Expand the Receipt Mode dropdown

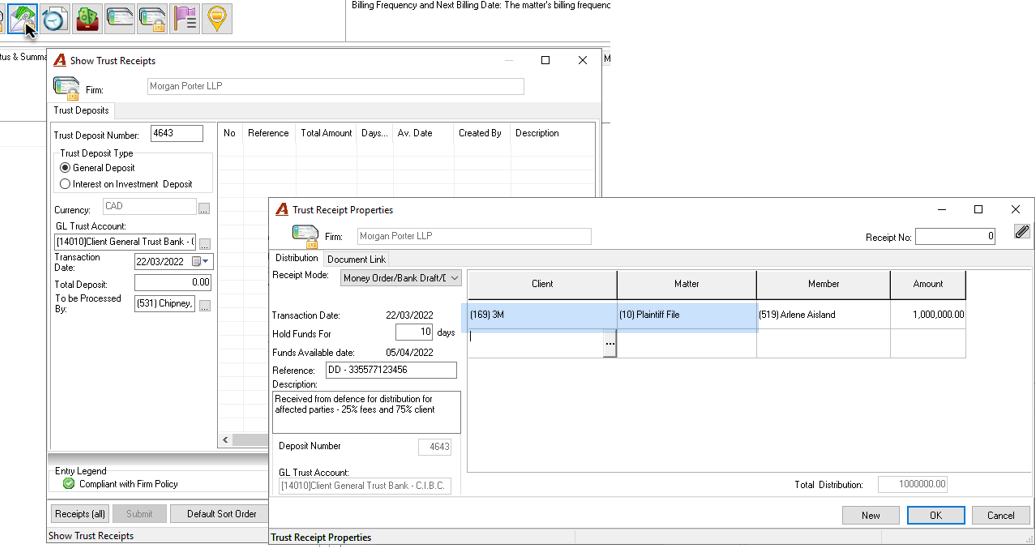tap(454, 278)
